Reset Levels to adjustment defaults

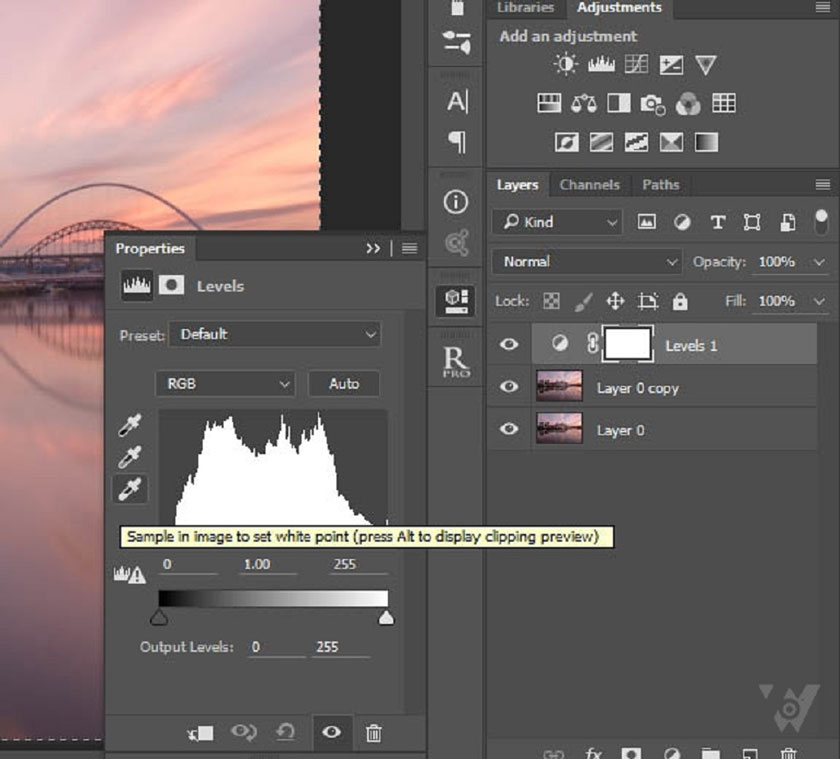(286, 732)
